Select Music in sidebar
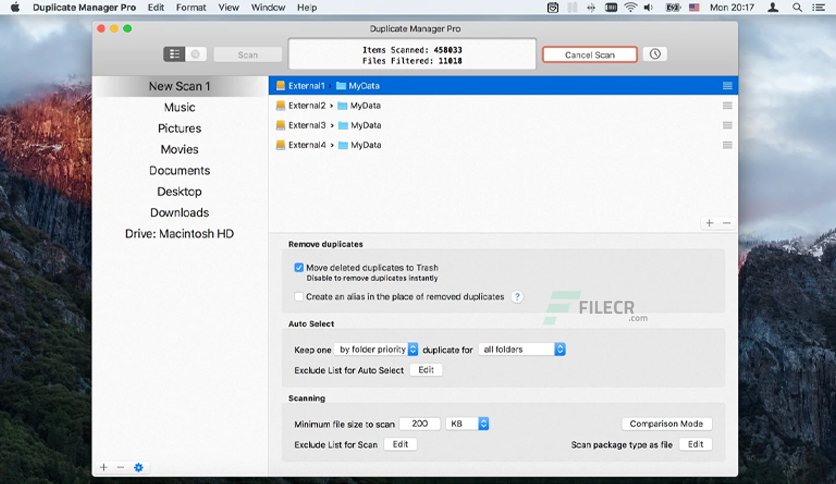This screenshot has height=484, width=836. tap(180, 107)
